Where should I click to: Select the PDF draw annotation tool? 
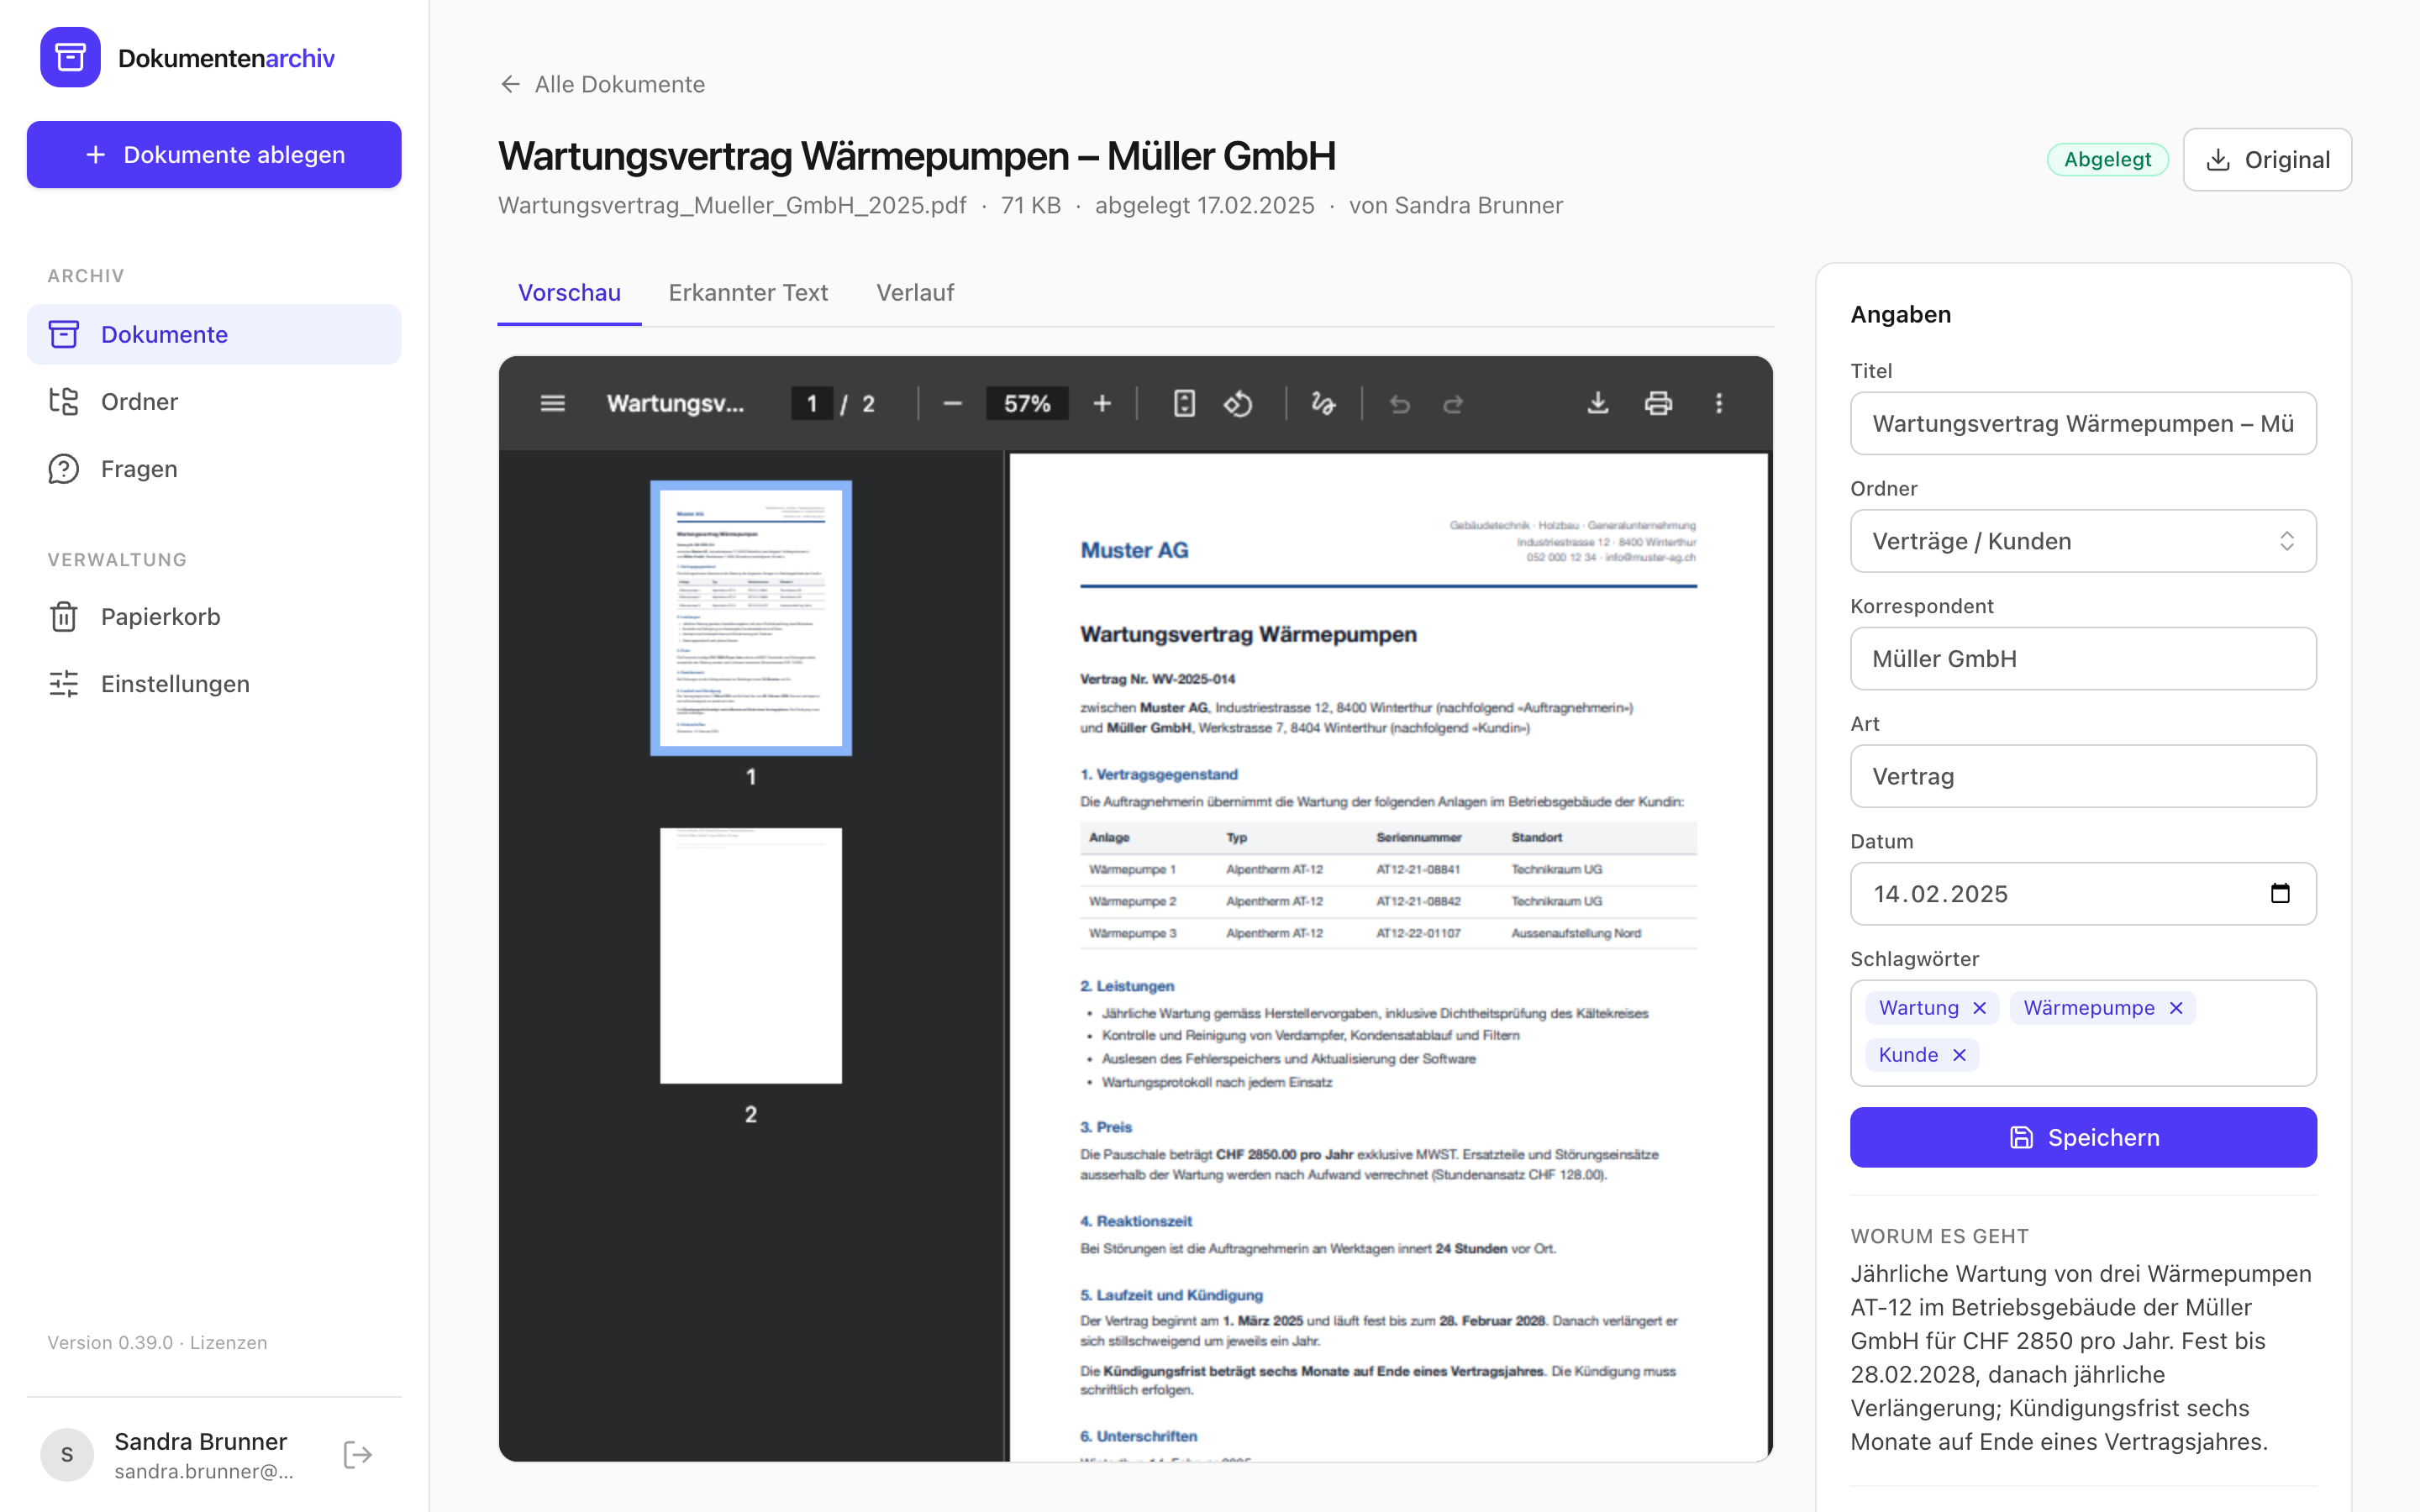pos(1323,403)
